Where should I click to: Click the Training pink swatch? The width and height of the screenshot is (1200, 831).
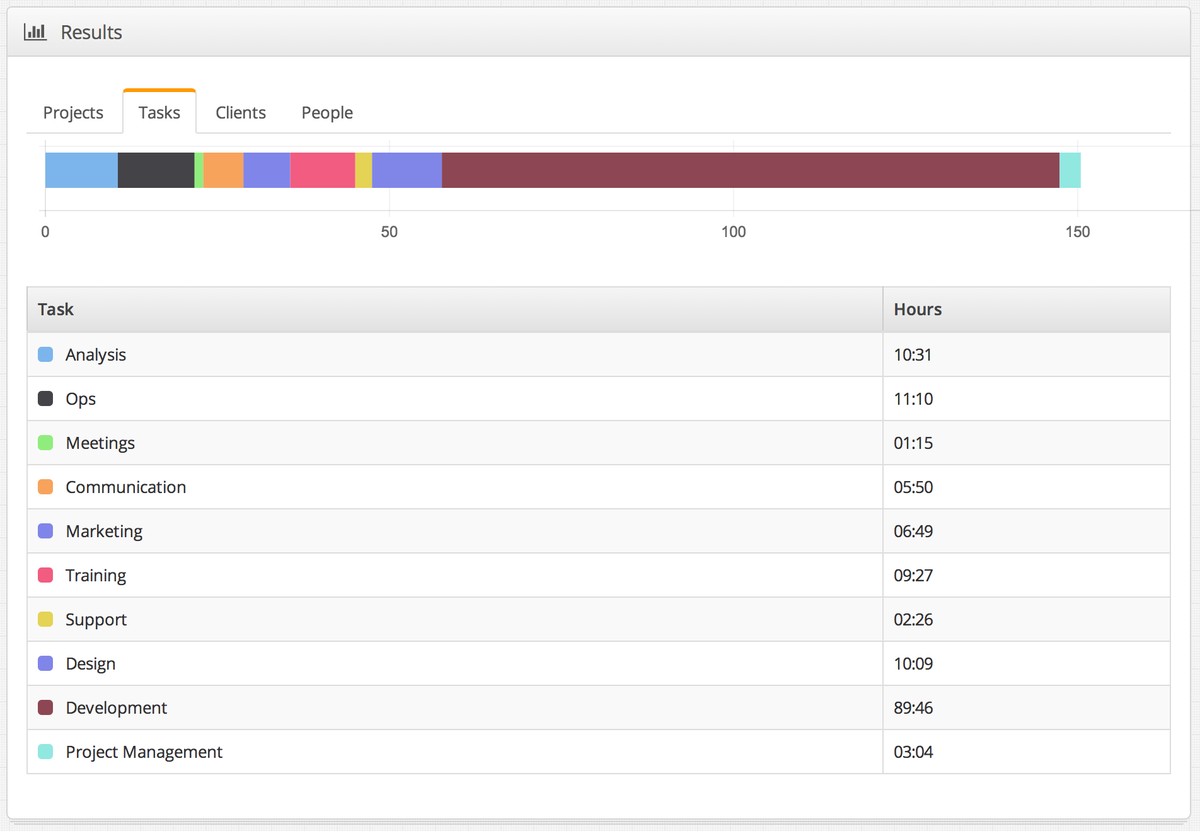[45, 575]
